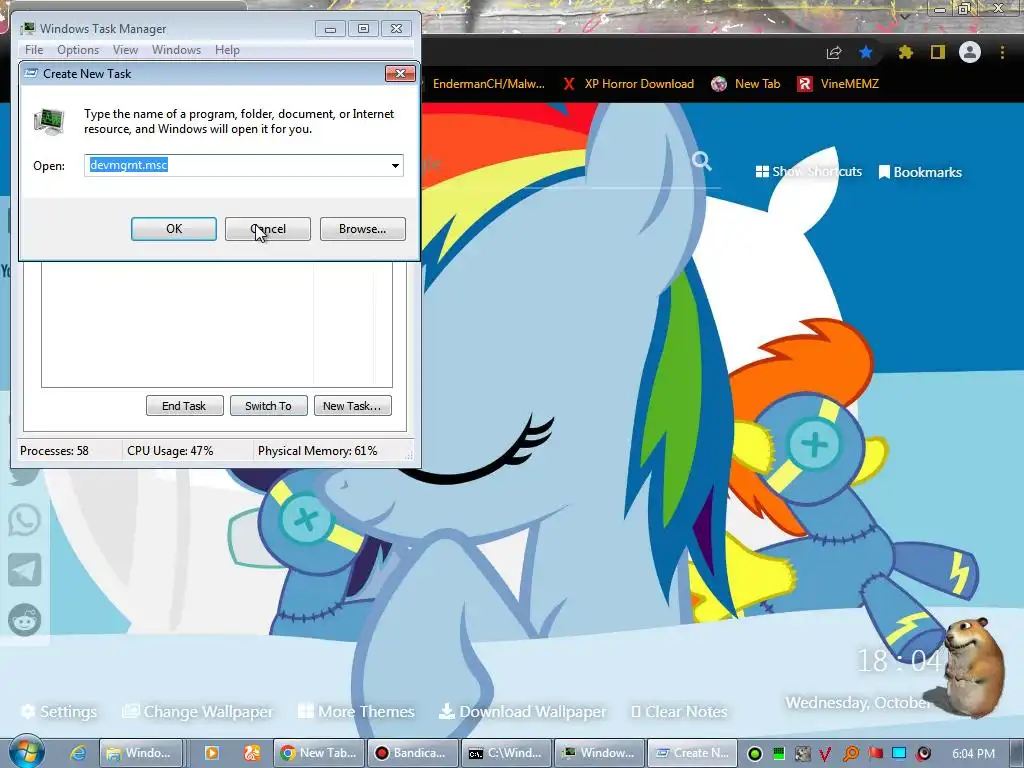Toggle Chrome side panel icon

click(x=938, y=52)
